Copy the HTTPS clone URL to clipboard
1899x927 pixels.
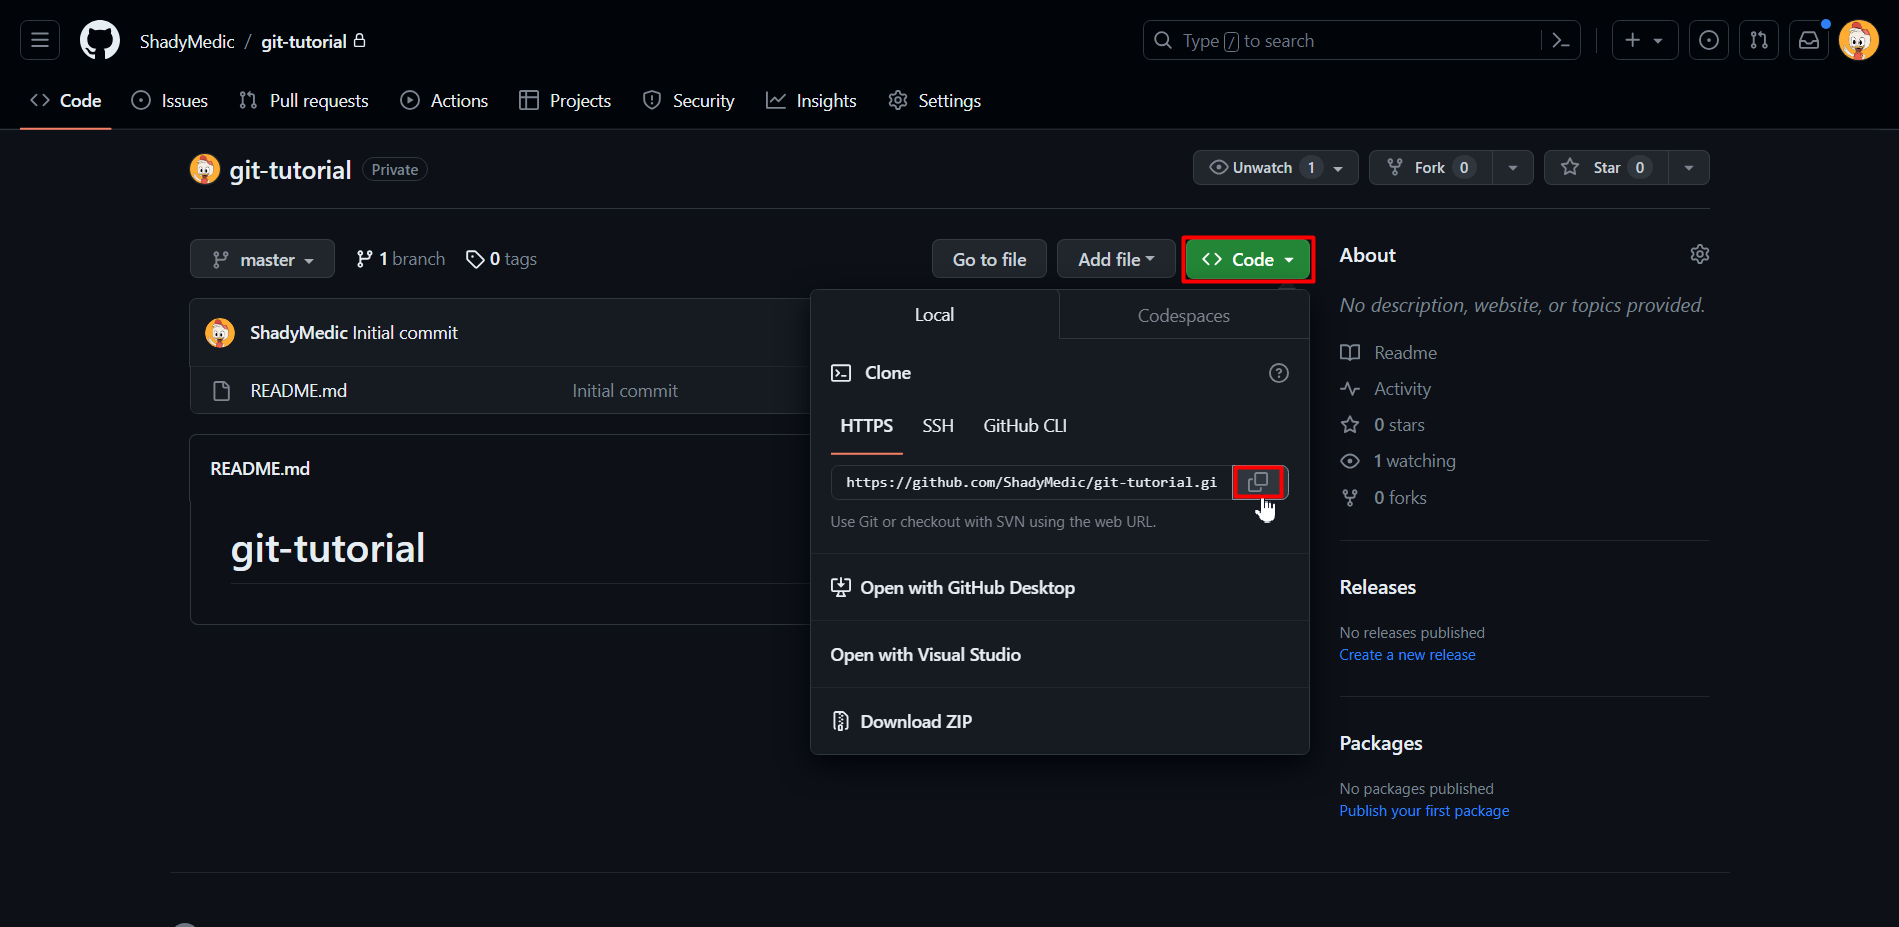(1258, 482)
